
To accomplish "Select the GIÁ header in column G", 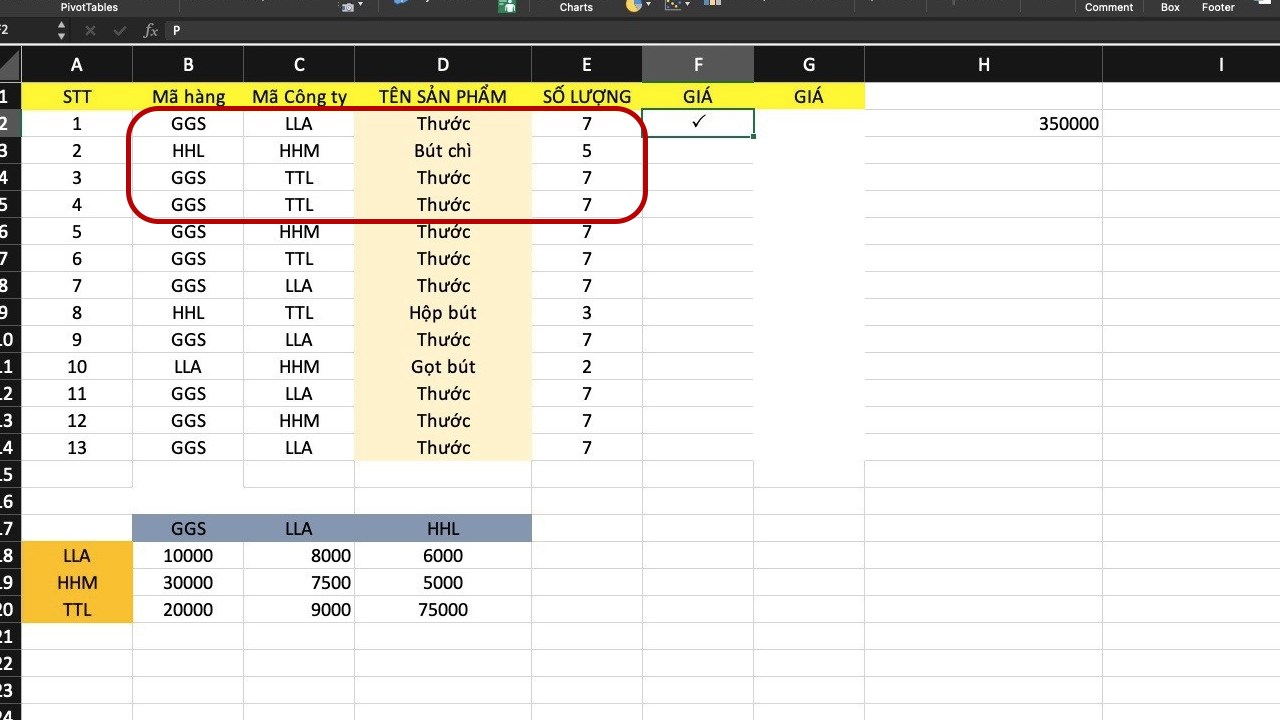I will coord(809,97).
